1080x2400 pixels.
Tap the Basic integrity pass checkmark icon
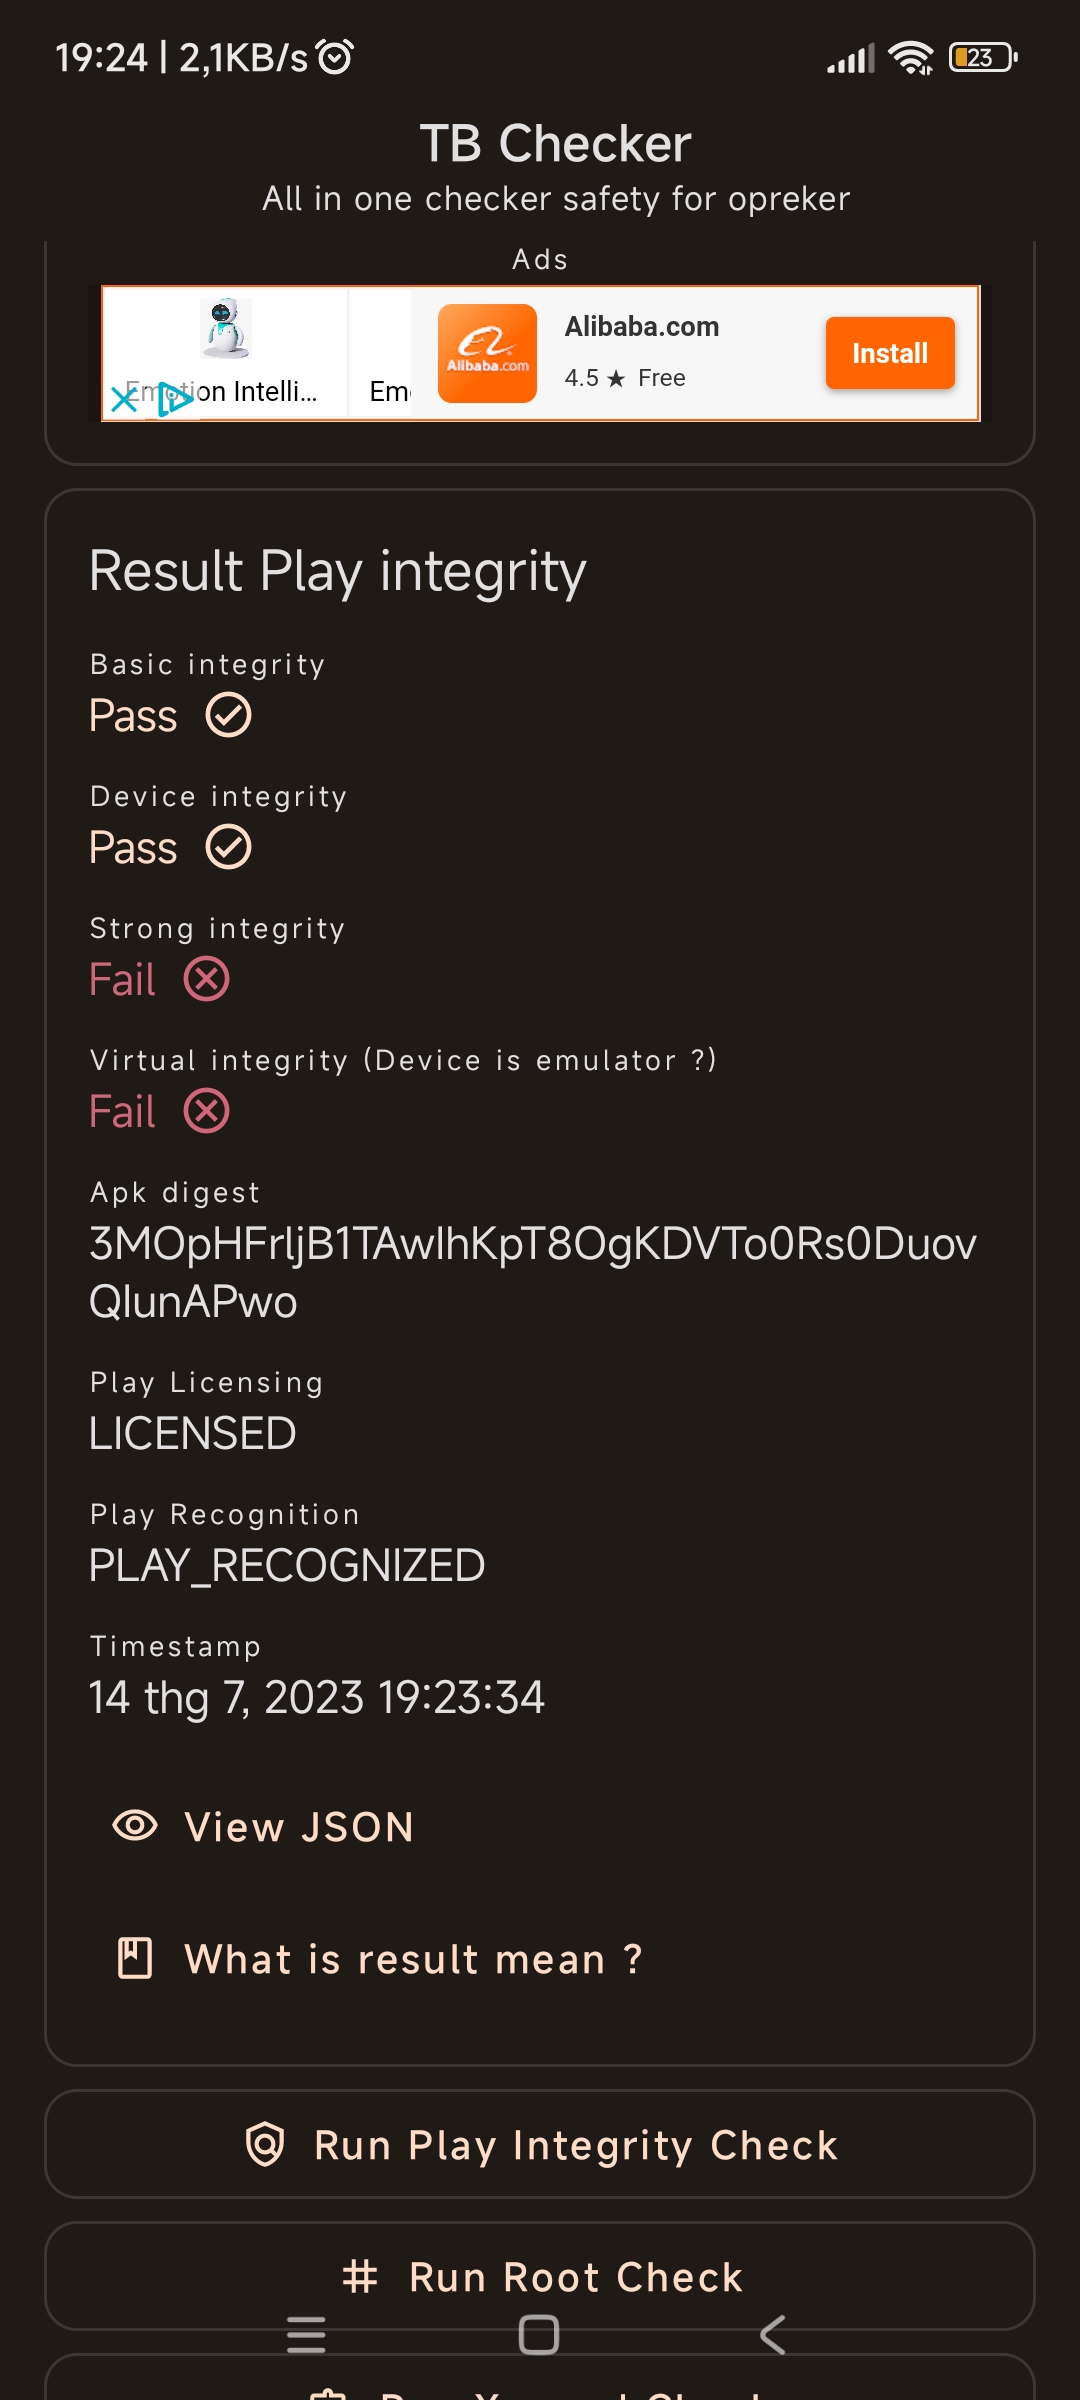click(x=229, y=715)
